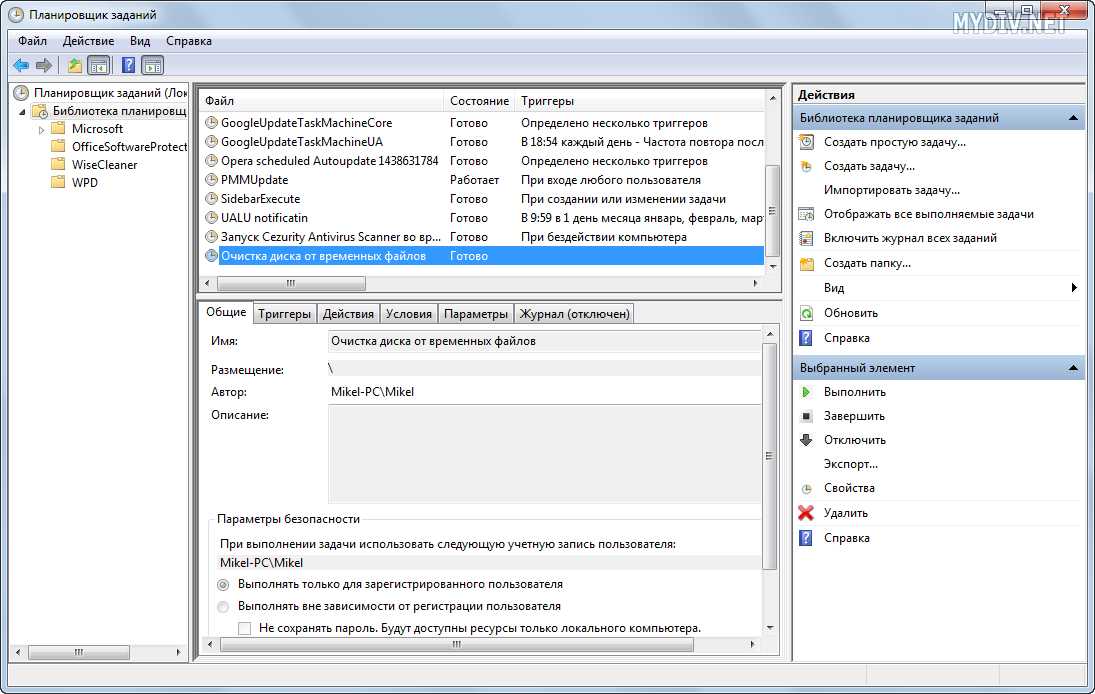Click the blue Help toolbar icon

point(128,66)
